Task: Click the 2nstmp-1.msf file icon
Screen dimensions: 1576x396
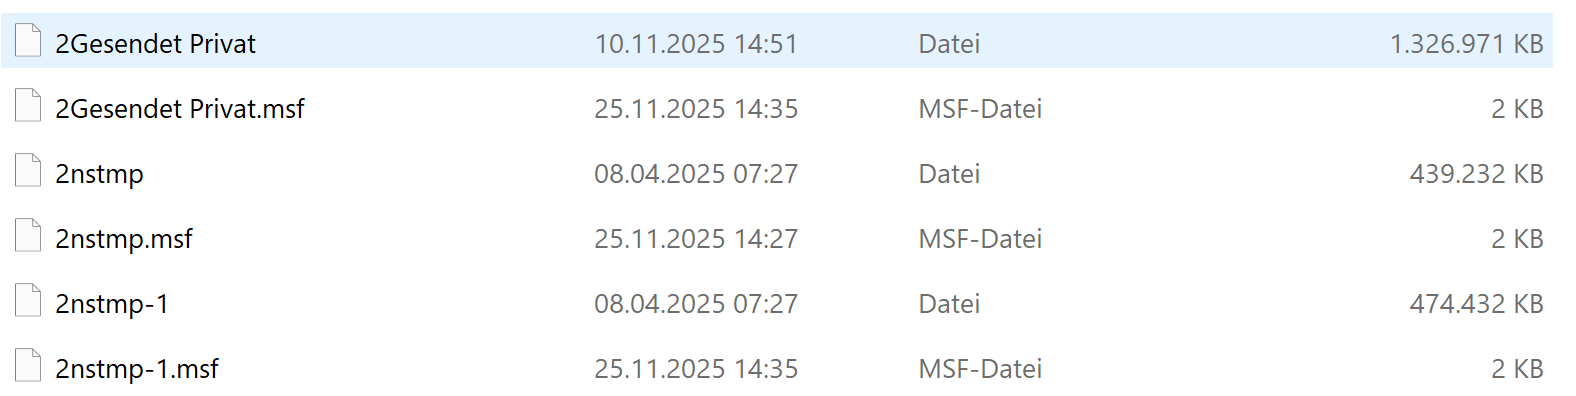Action: tap(28, 366)
